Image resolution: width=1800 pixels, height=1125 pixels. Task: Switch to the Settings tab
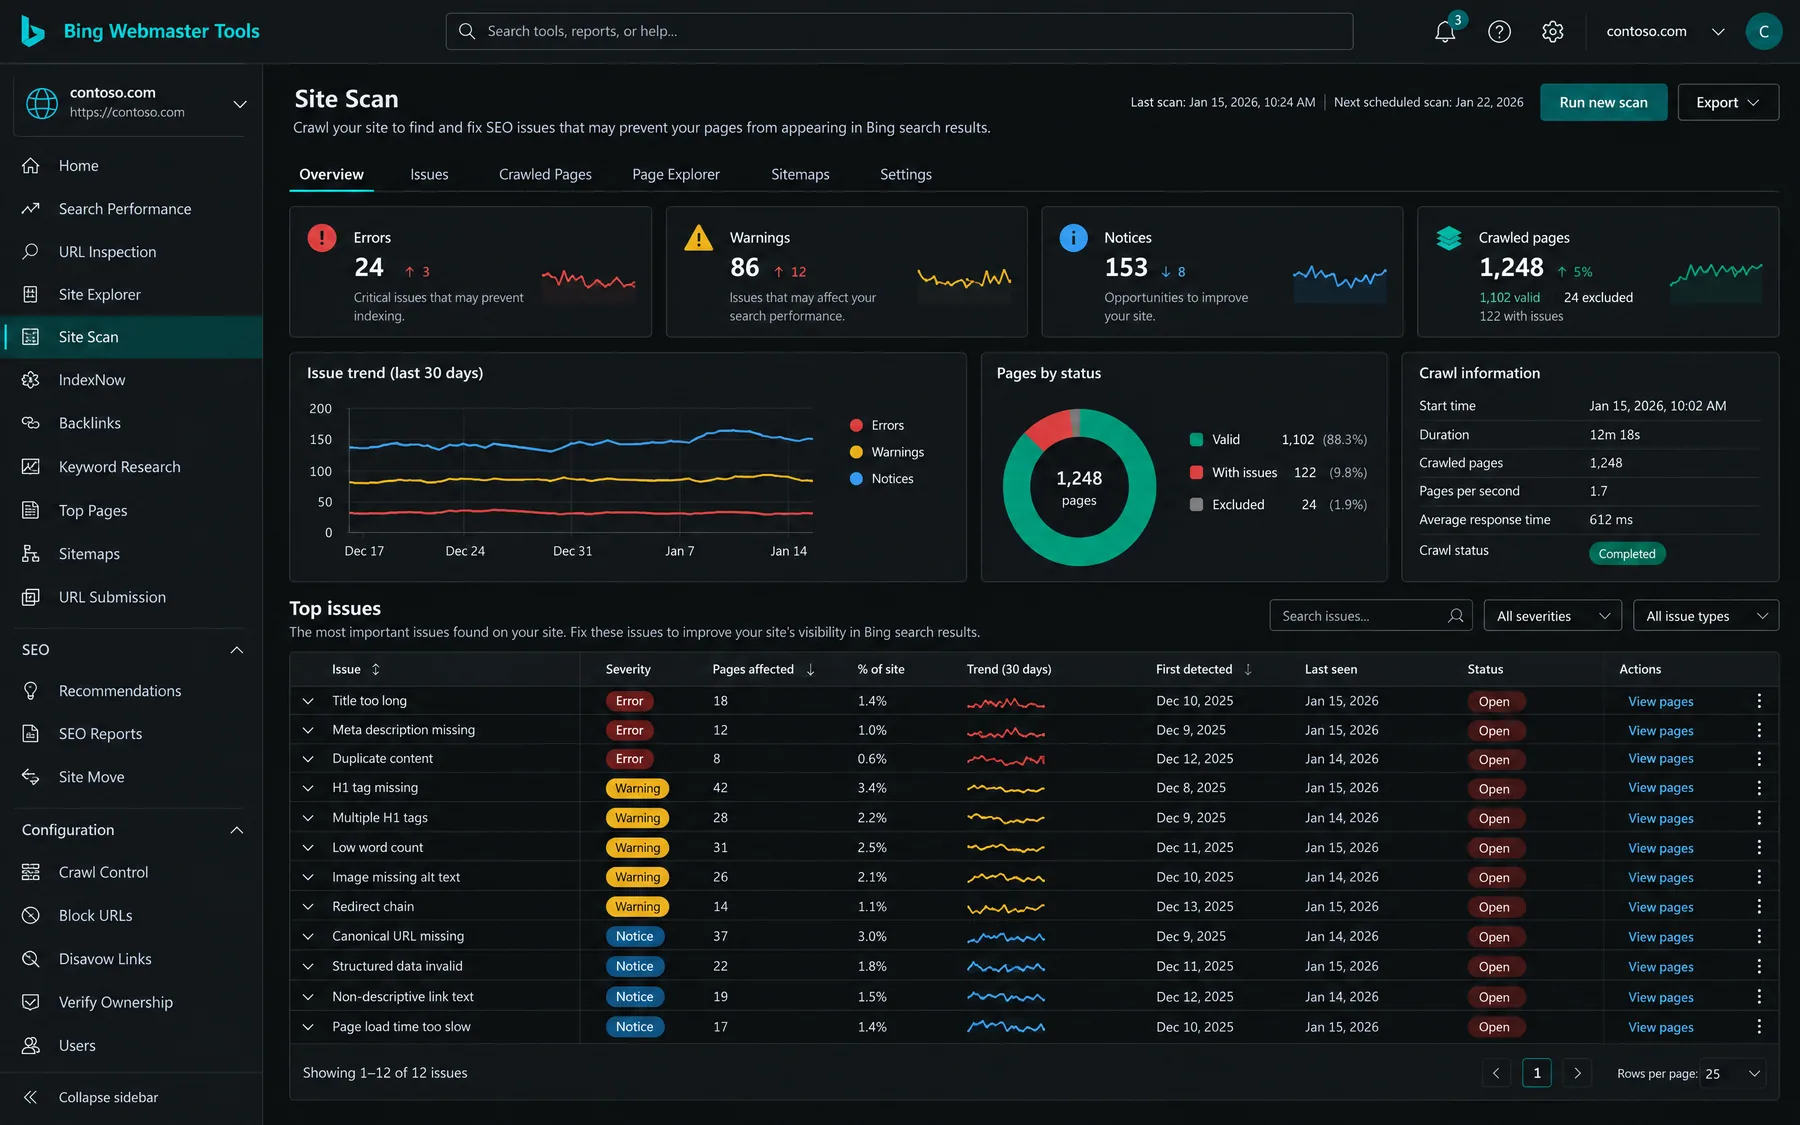(x=905, y=174)
